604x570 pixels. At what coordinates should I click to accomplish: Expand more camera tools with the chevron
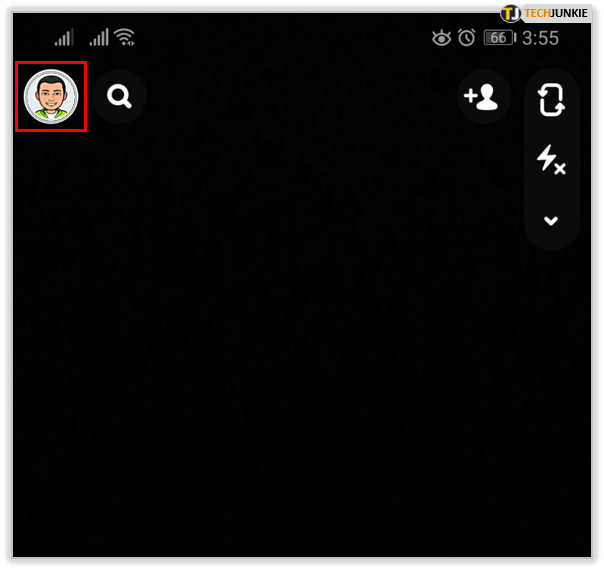[551, 221]
